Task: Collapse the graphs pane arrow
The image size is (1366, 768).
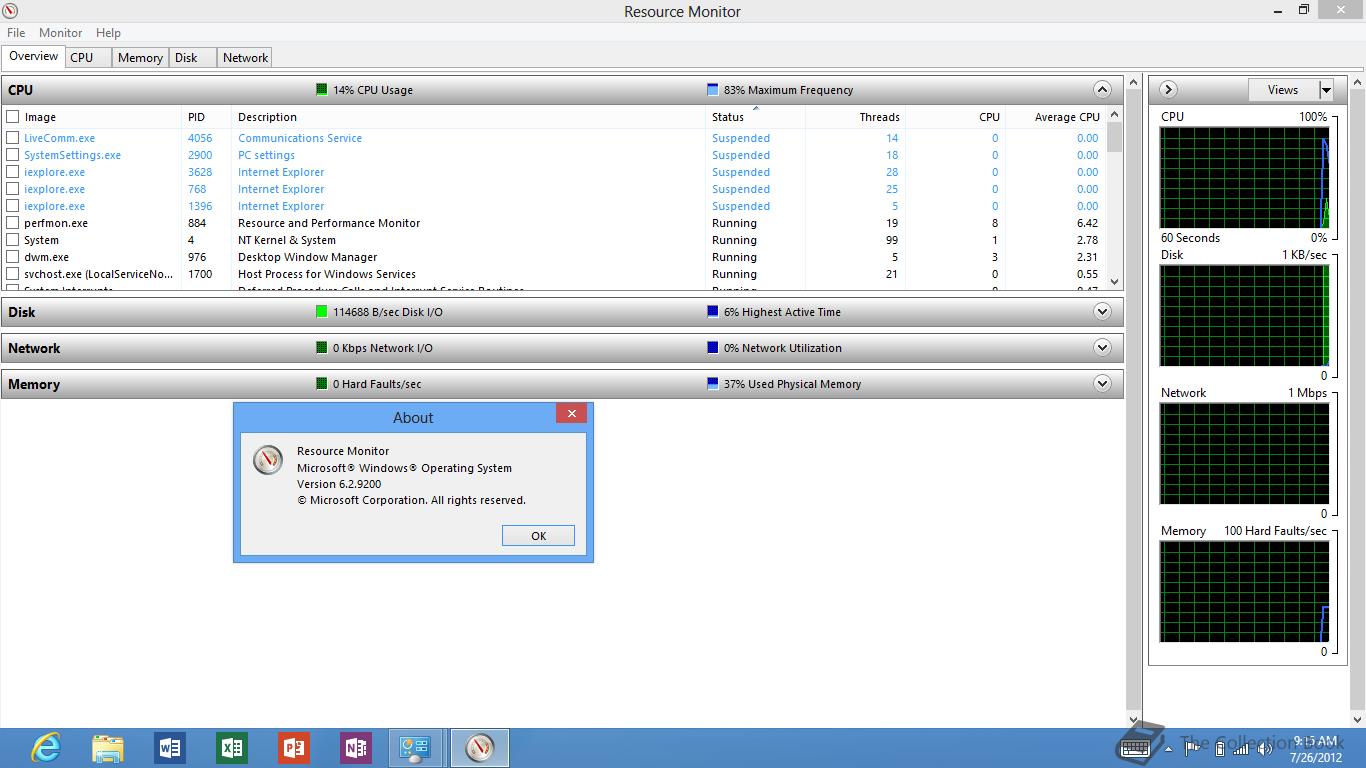Action: point(1168,89)
